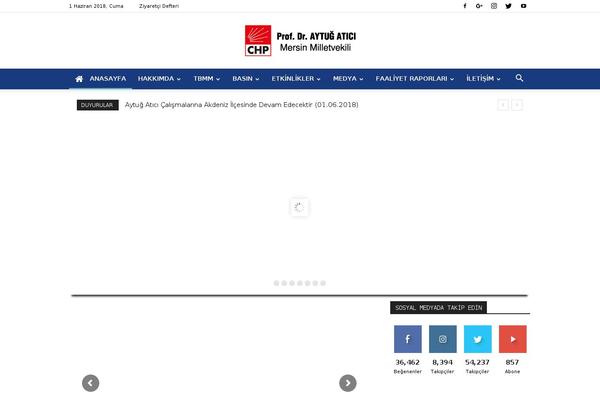The height and width of the screenshot is (400, 600).
Task: Expand the Hakkımda menu
Action: point(159,78)
